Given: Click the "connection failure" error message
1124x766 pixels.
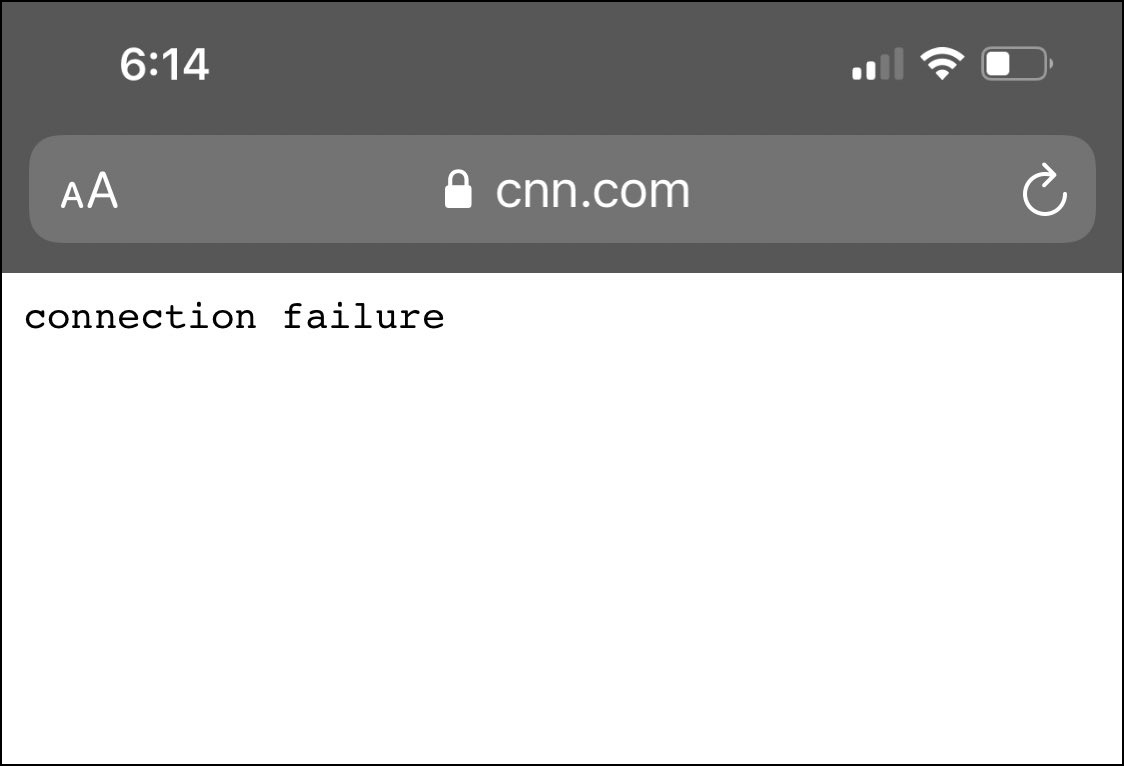Looking at the screenshot, I should pos(234,317).
